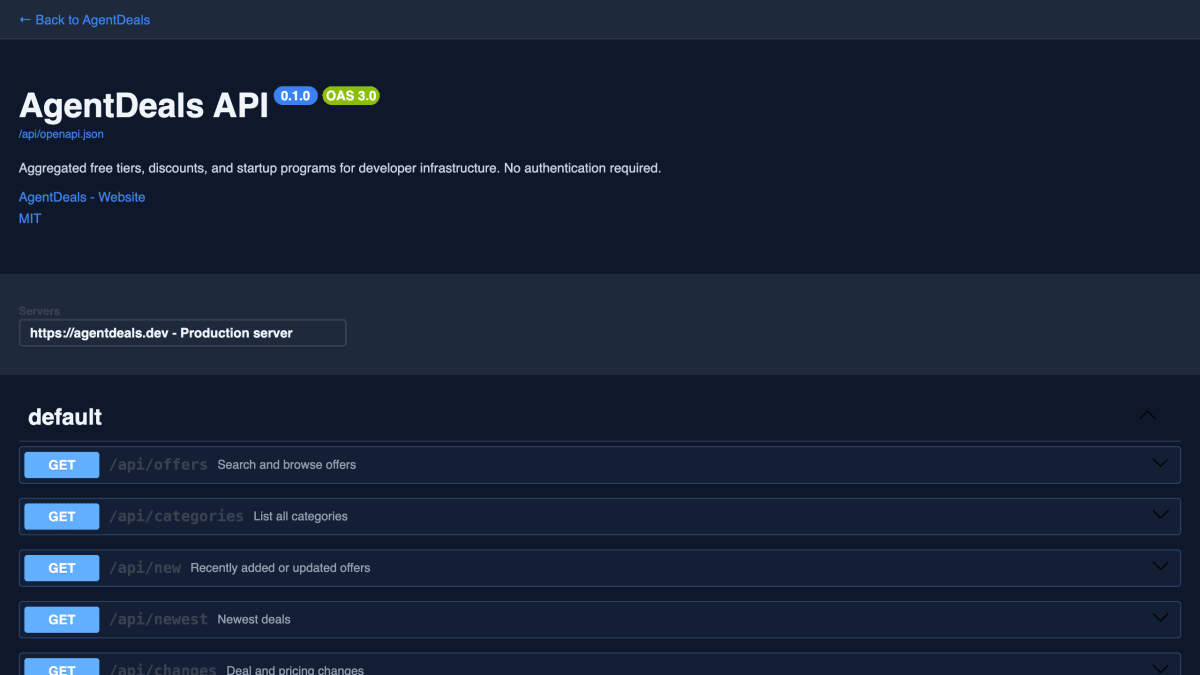The image size is (1200, 675).
Task: Expand the /api/new row chevron
Action: click(x=1160, y=567)
